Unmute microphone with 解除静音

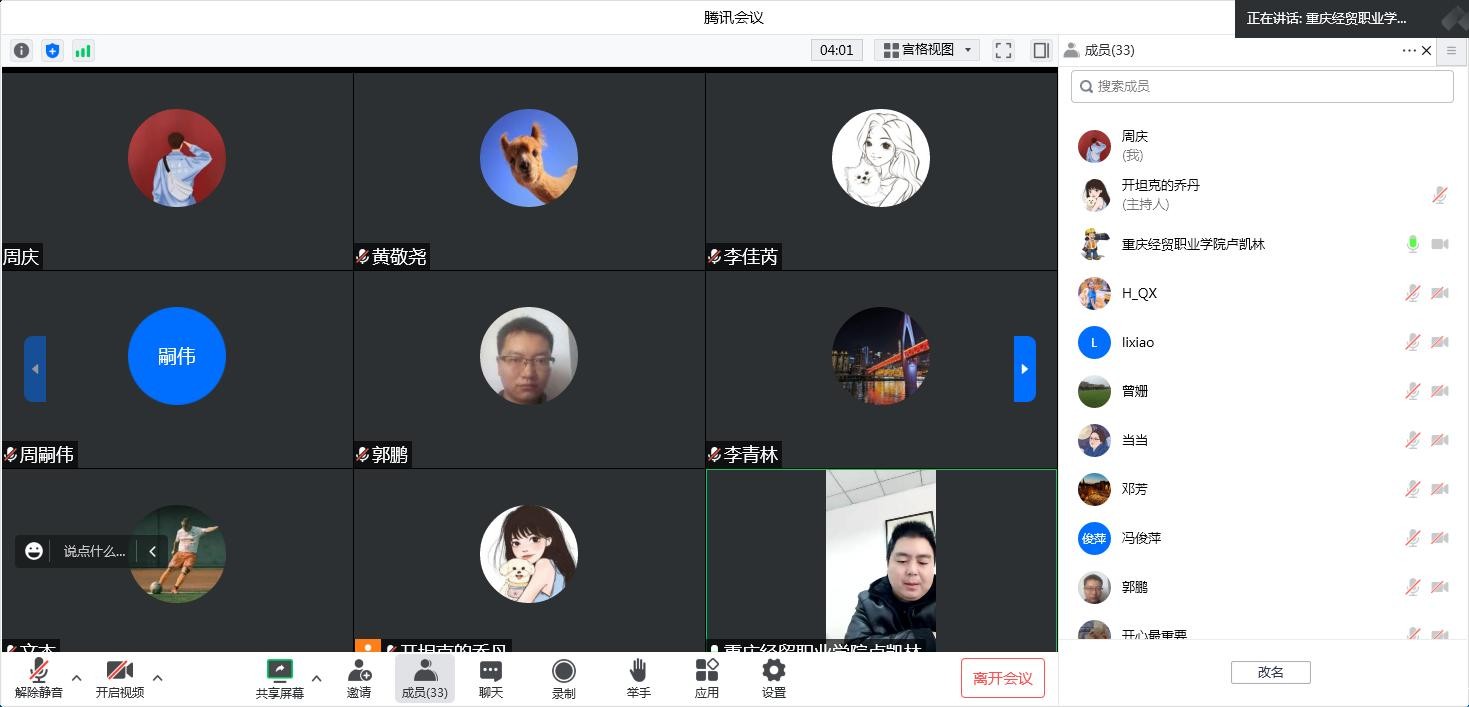click(39, 678)
